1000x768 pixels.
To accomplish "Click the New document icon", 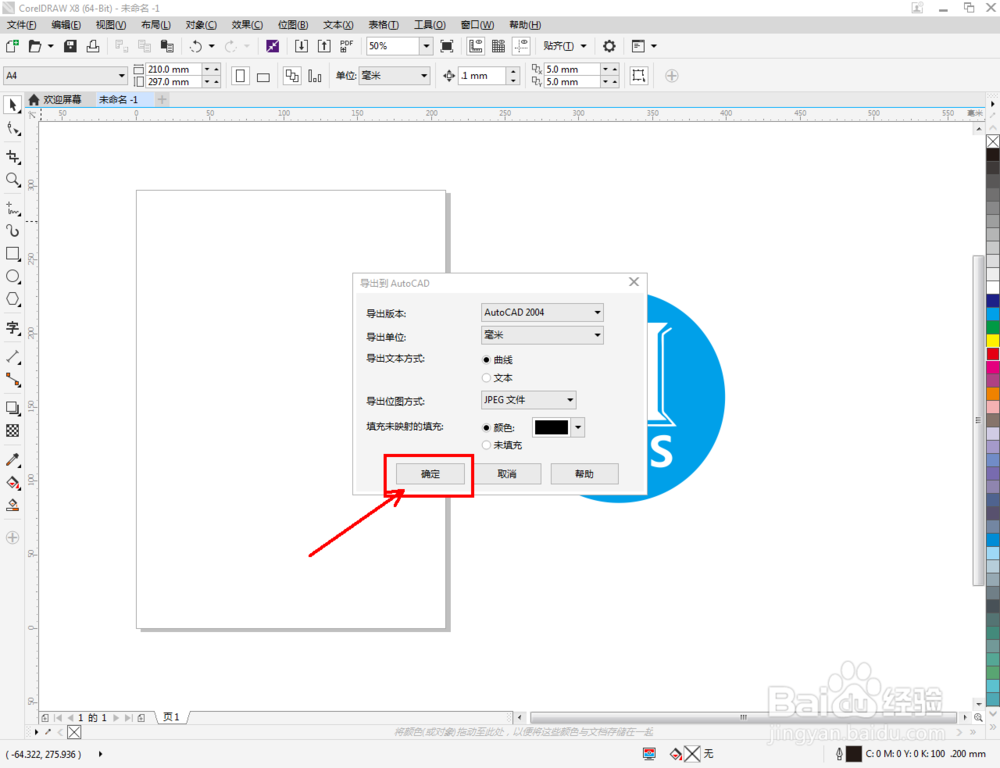I will (x=12, y=46).
